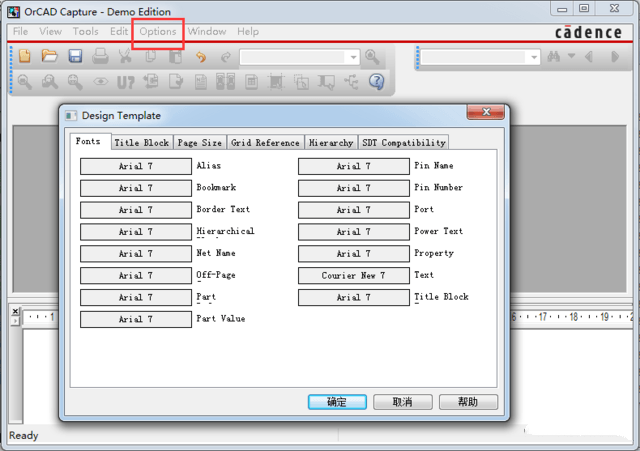Open the View menu

pyautogui.click(x=50, y=31)
